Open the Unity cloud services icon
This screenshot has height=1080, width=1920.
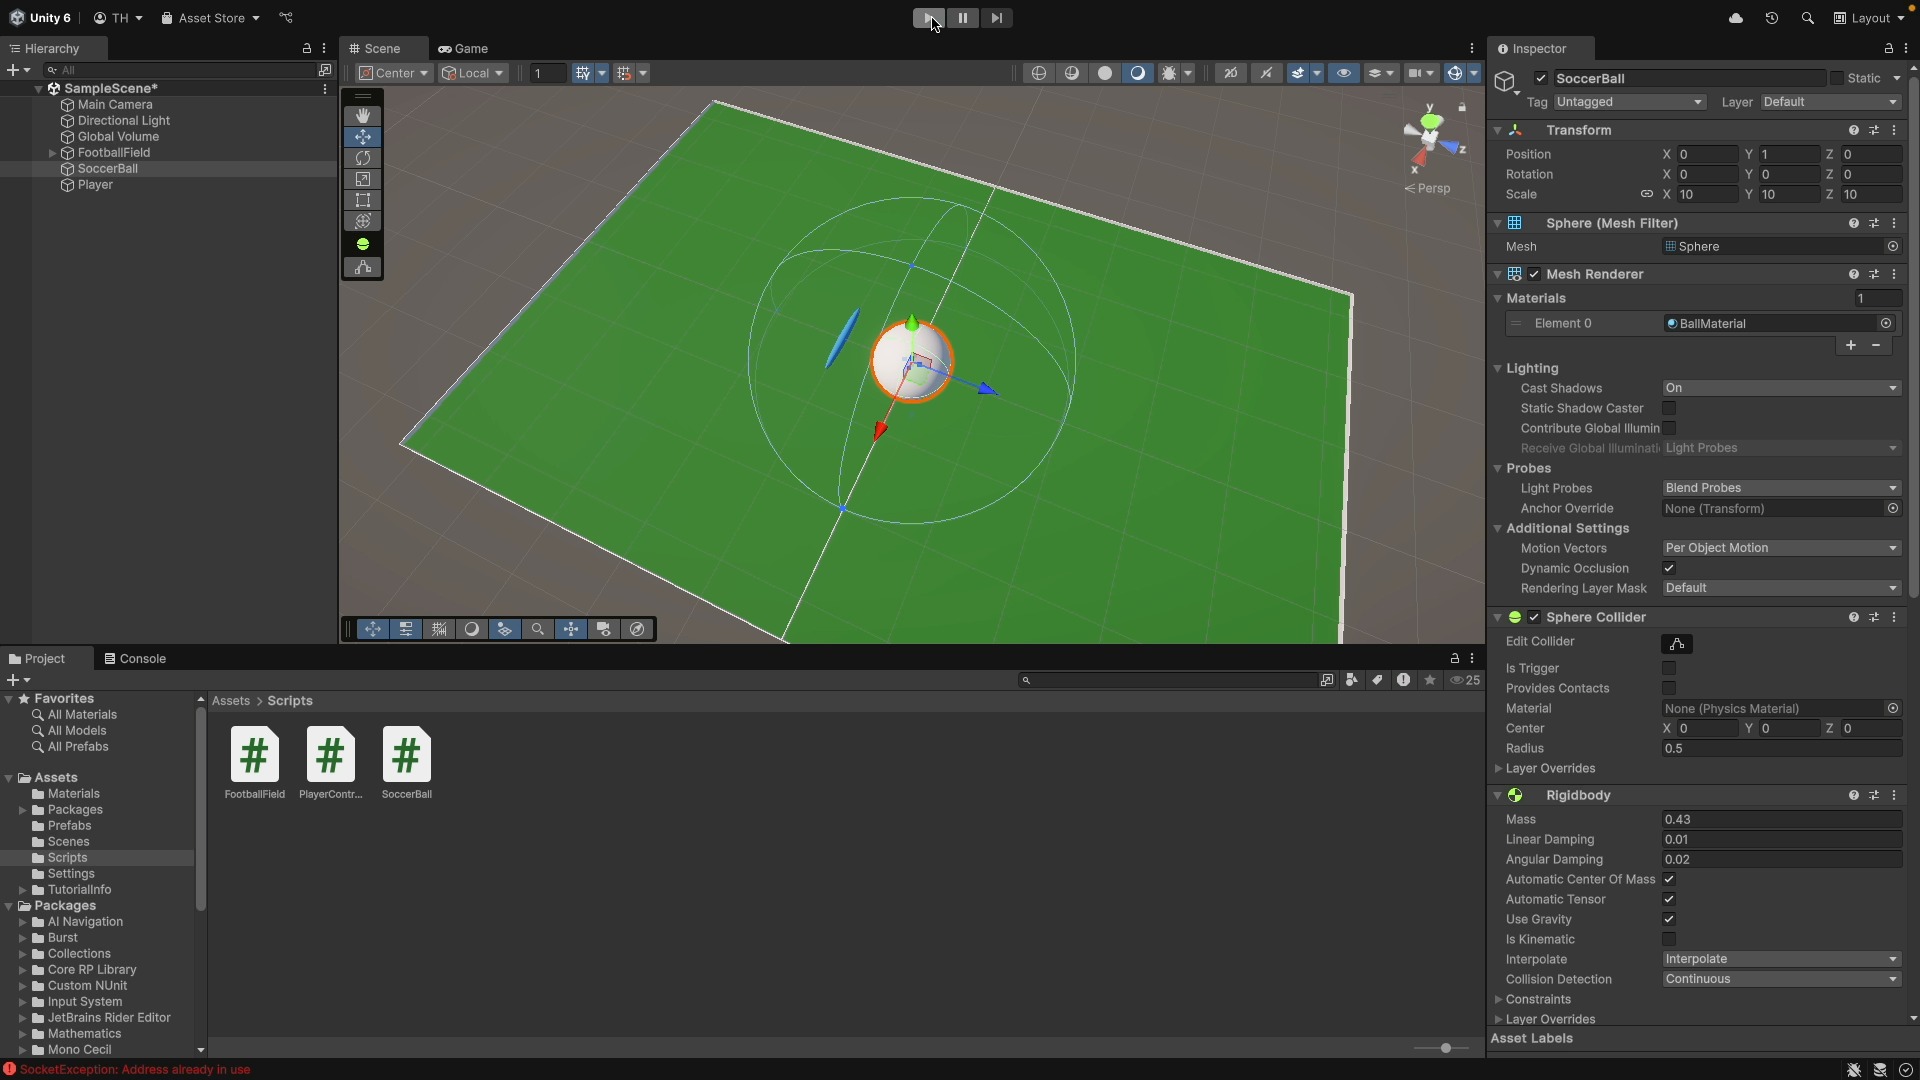[x=1736, y=18]
